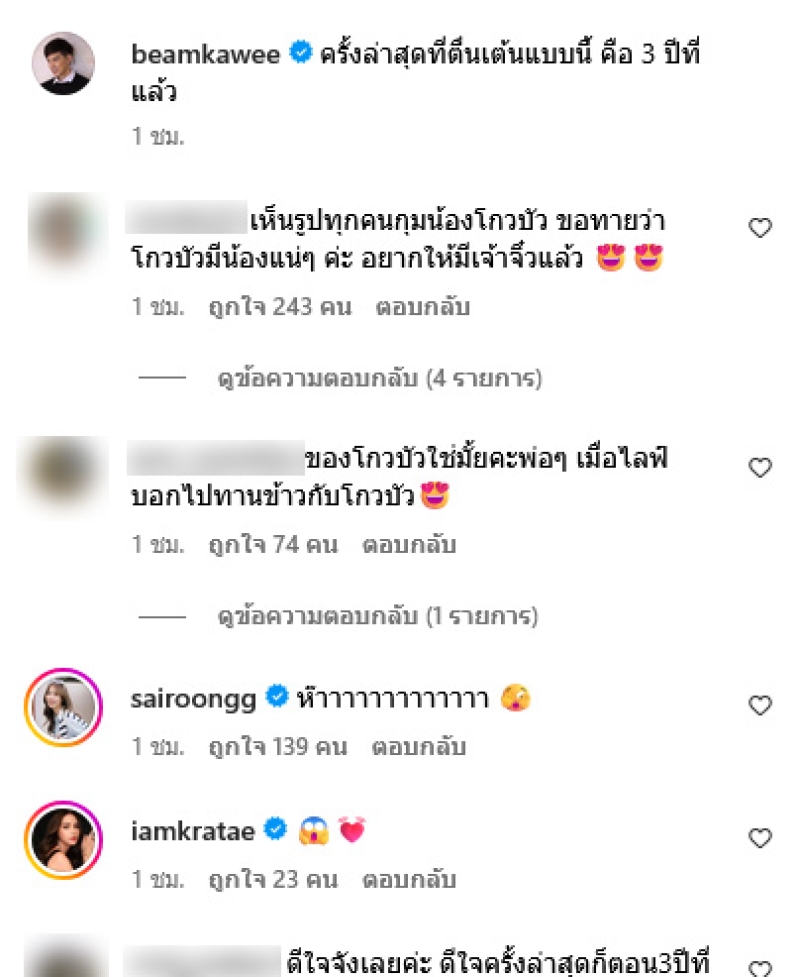
Task: Click the sairoongg username
Action: click(x=195, y=698)
